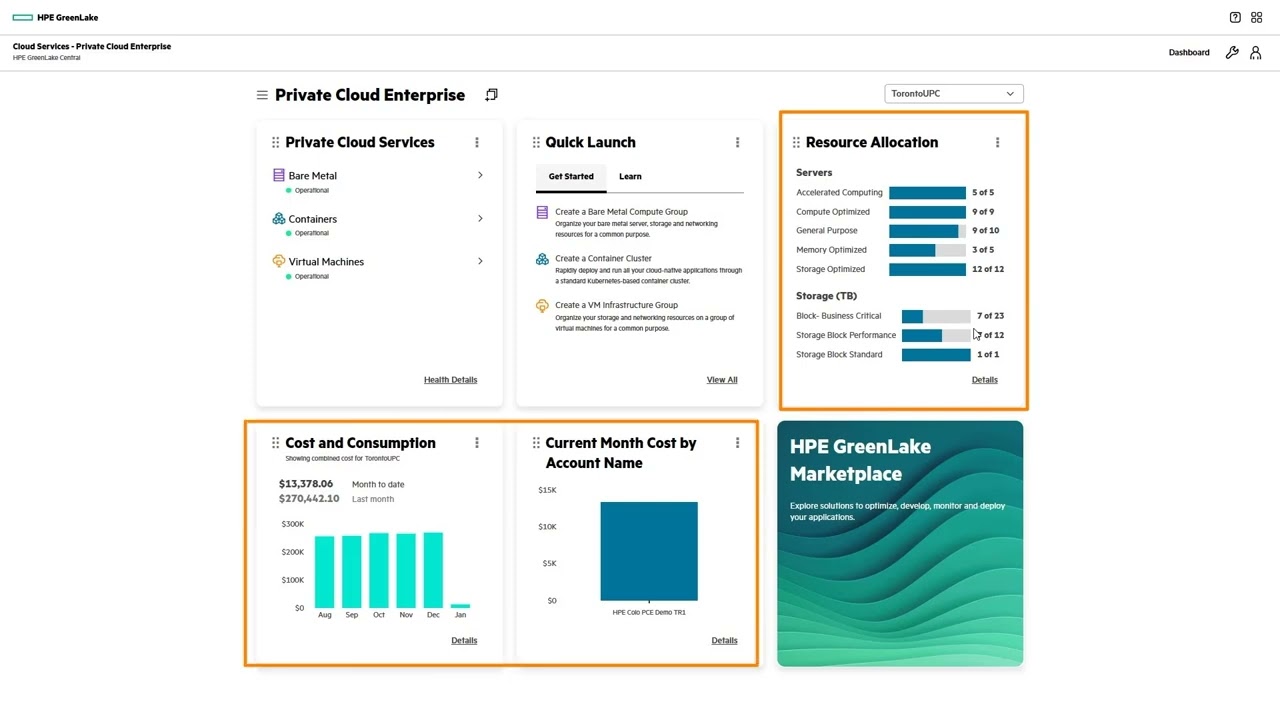Open Details link in Current Month Cost card
This screenshot has height=720, width=1280.
point(725,640)
